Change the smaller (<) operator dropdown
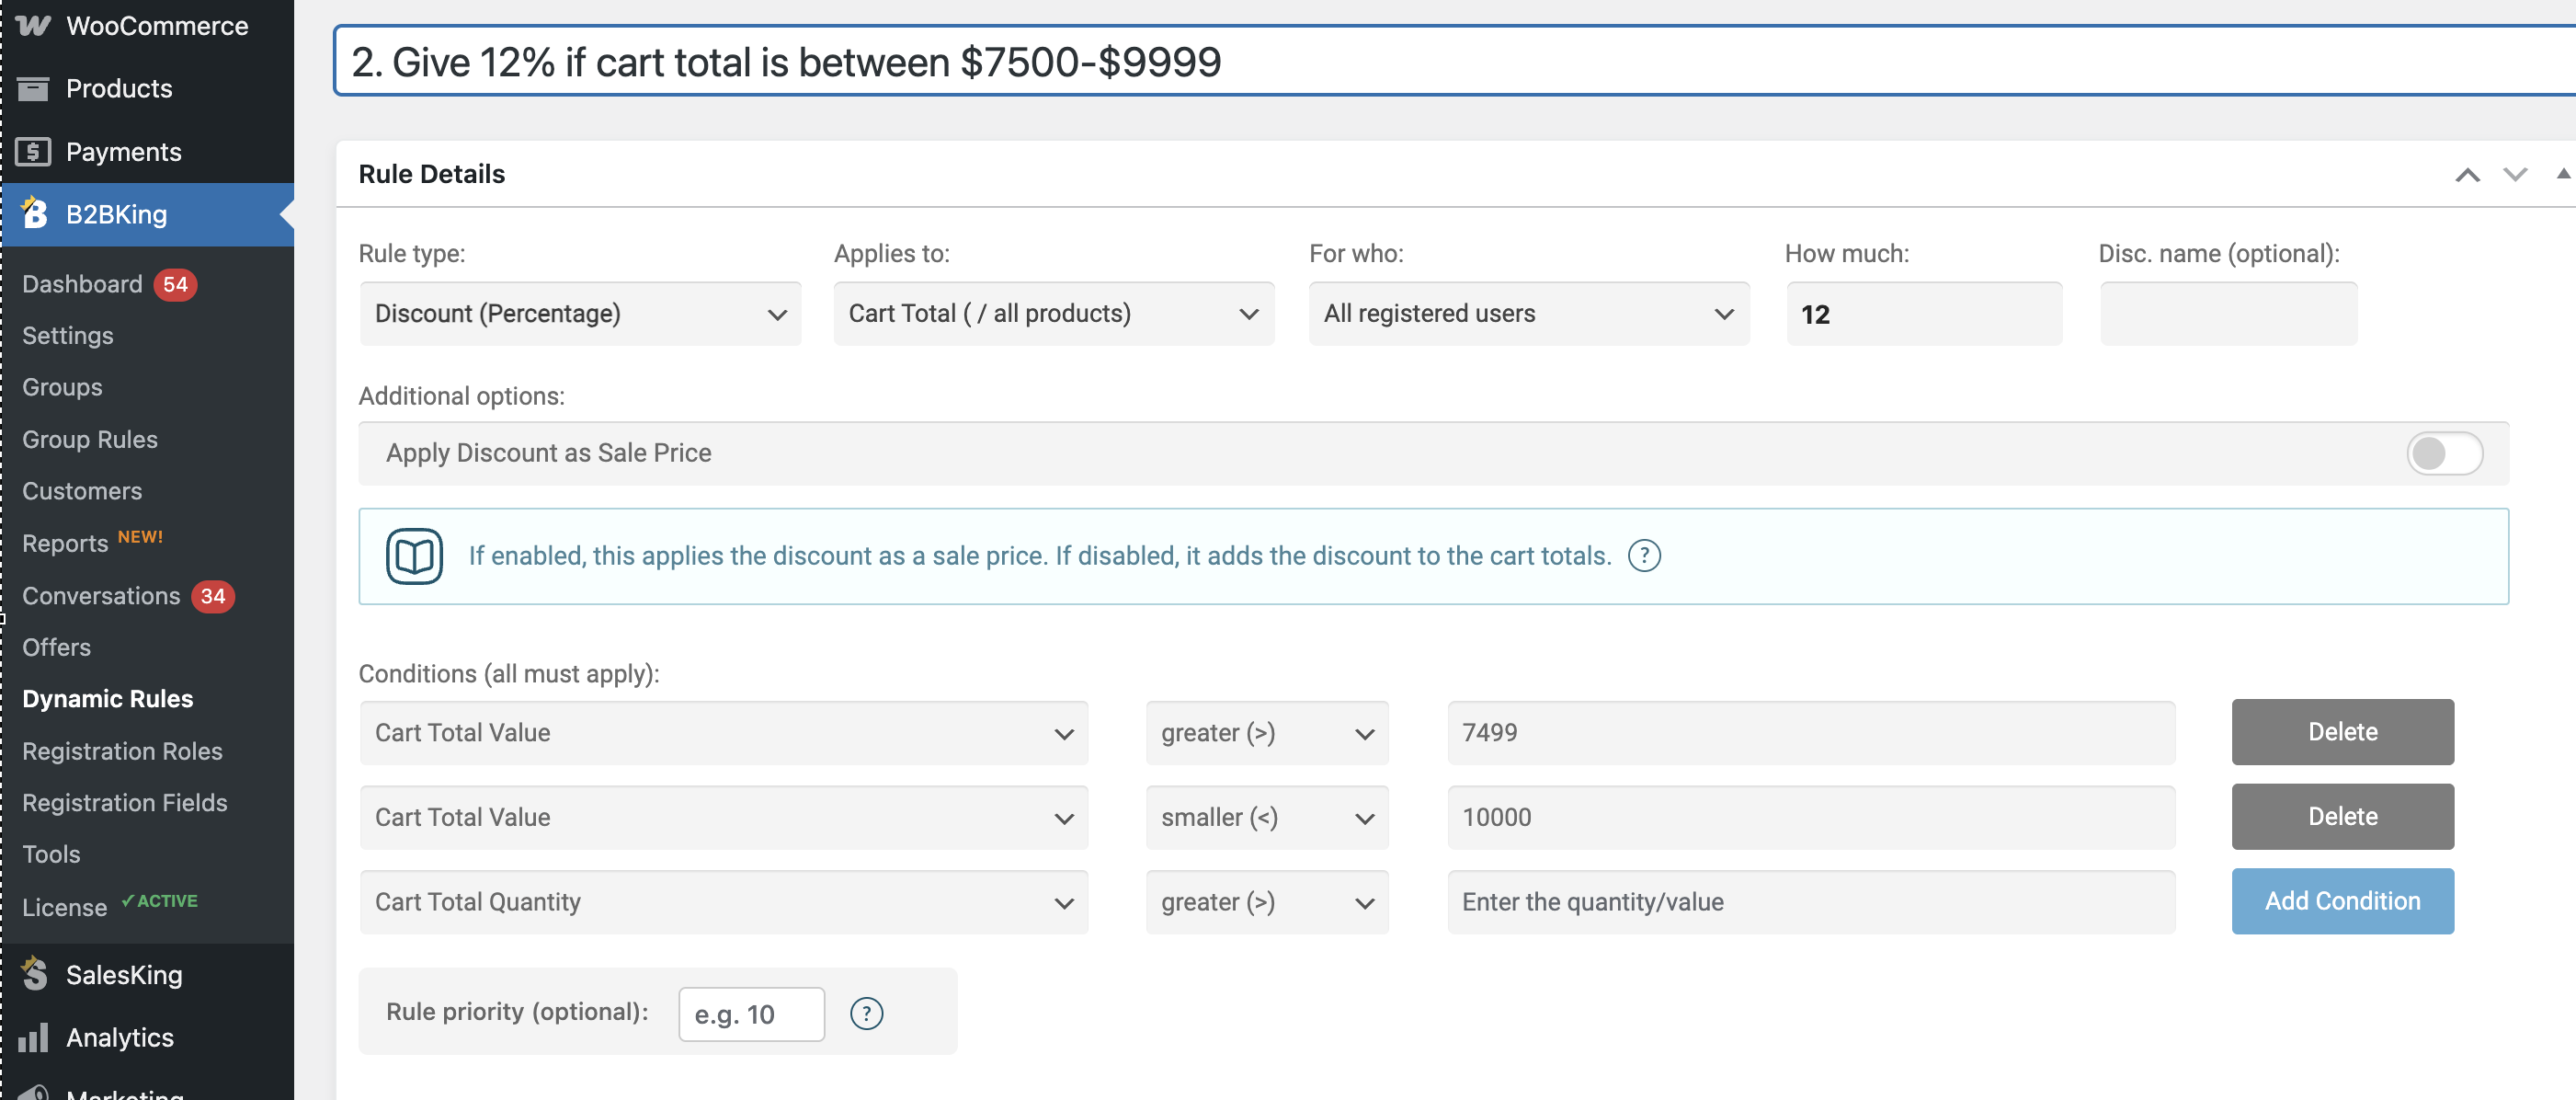This screenshot has width=2576, height=1100. click(x=1267, y=817)
